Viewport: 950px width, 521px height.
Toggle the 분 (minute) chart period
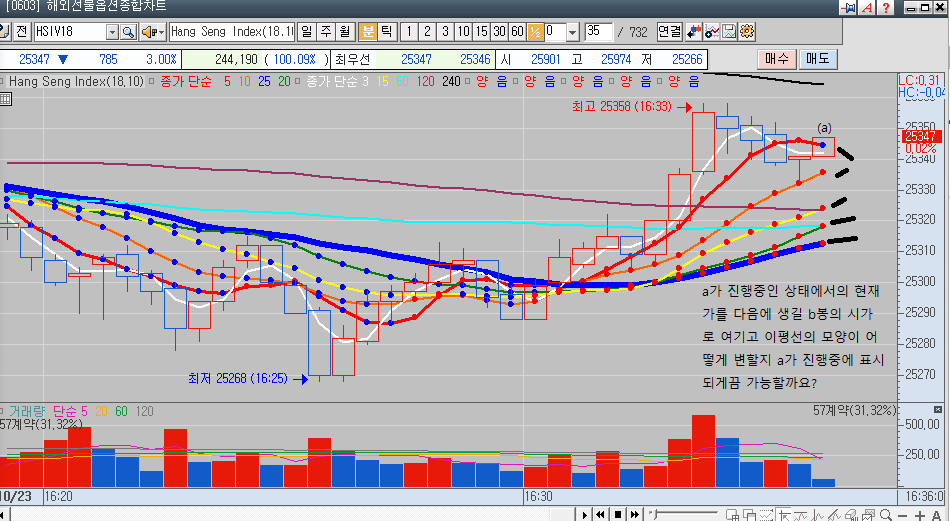[x=368, y=31]
